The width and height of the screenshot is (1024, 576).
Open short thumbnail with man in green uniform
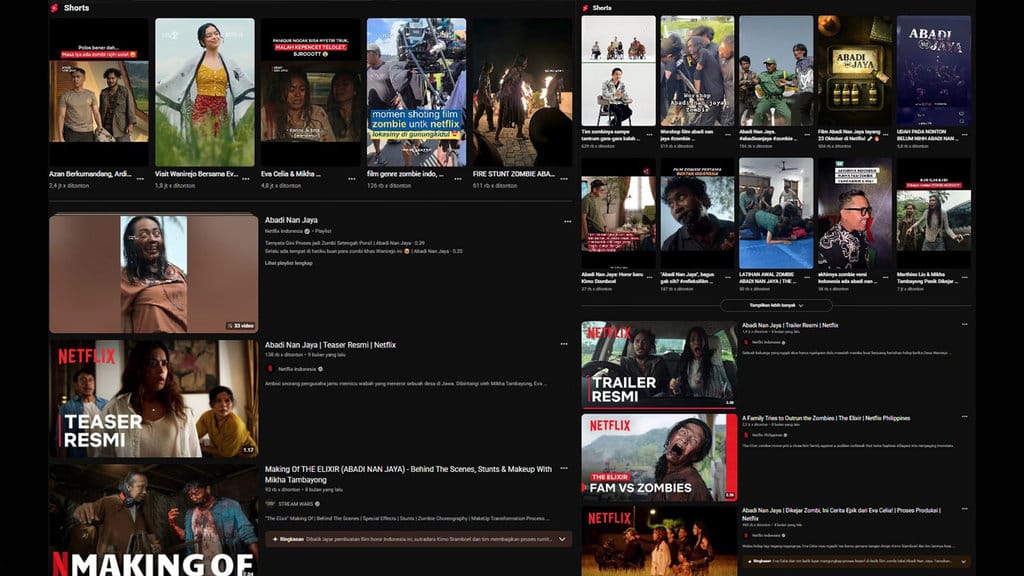[776, 71]
